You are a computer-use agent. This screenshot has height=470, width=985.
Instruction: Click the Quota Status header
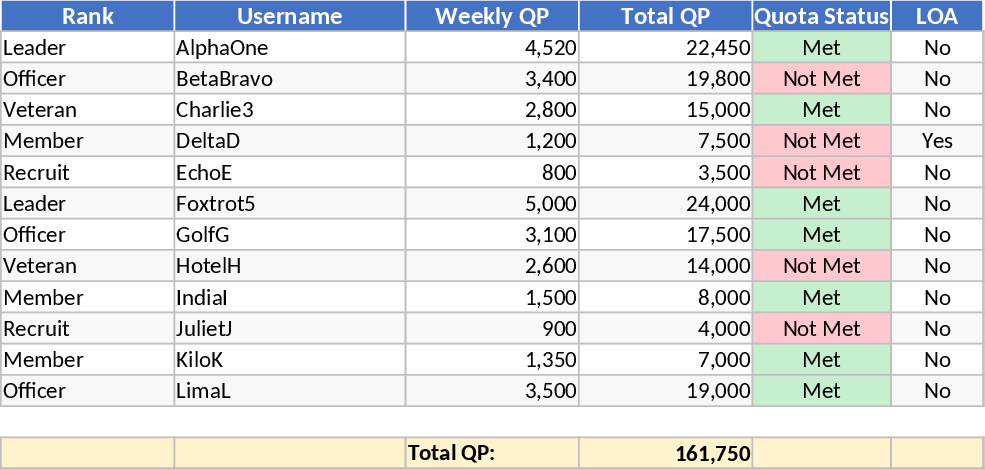click(x=821, y=16)
